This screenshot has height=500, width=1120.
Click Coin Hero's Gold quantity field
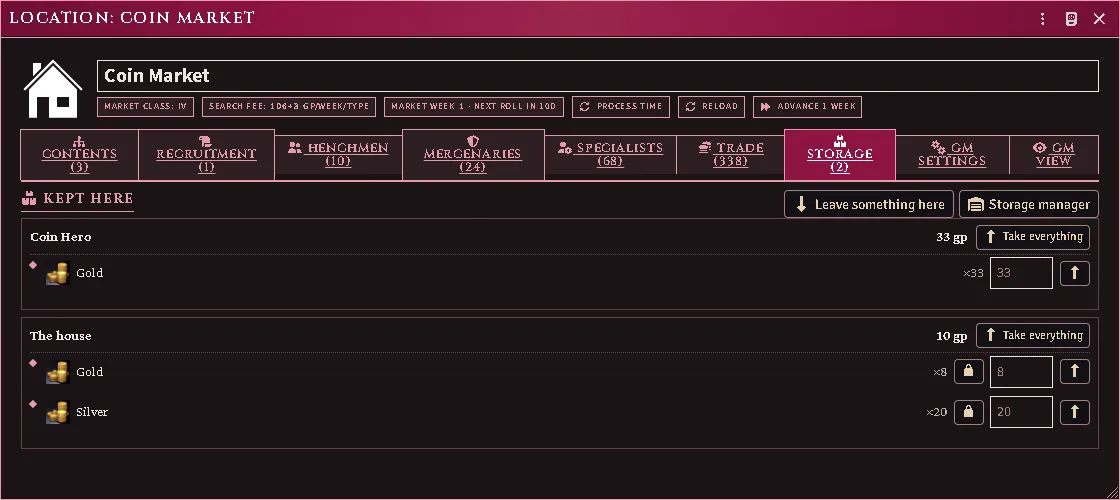coord(1021,273)
